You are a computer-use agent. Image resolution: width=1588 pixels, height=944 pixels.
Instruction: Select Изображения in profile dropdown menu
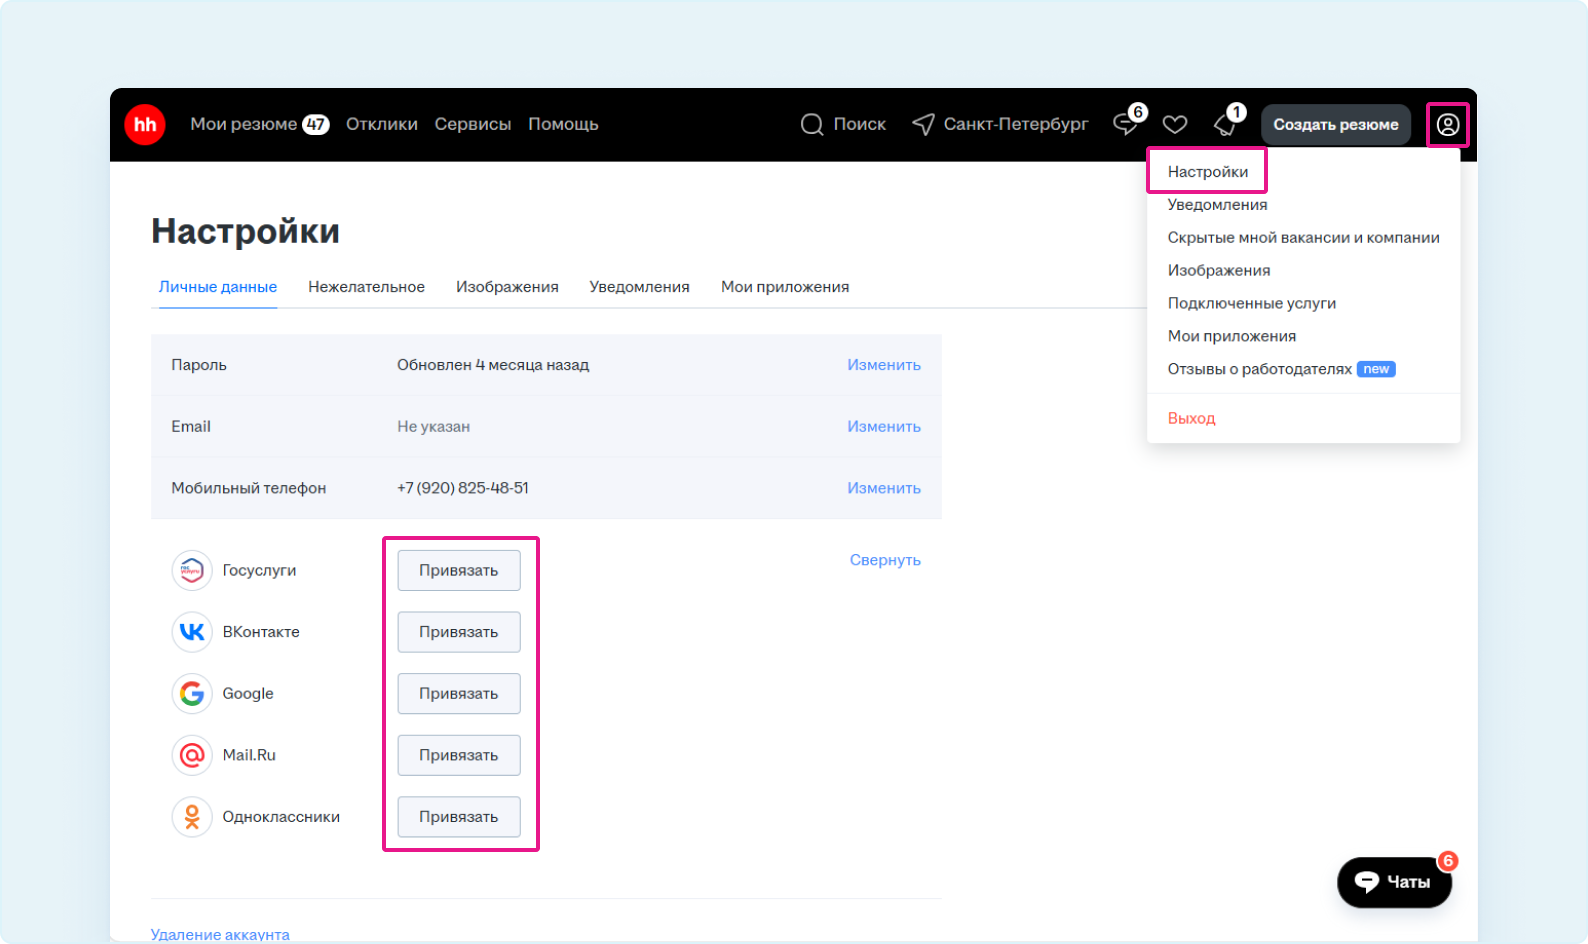tap(1219, 271)
